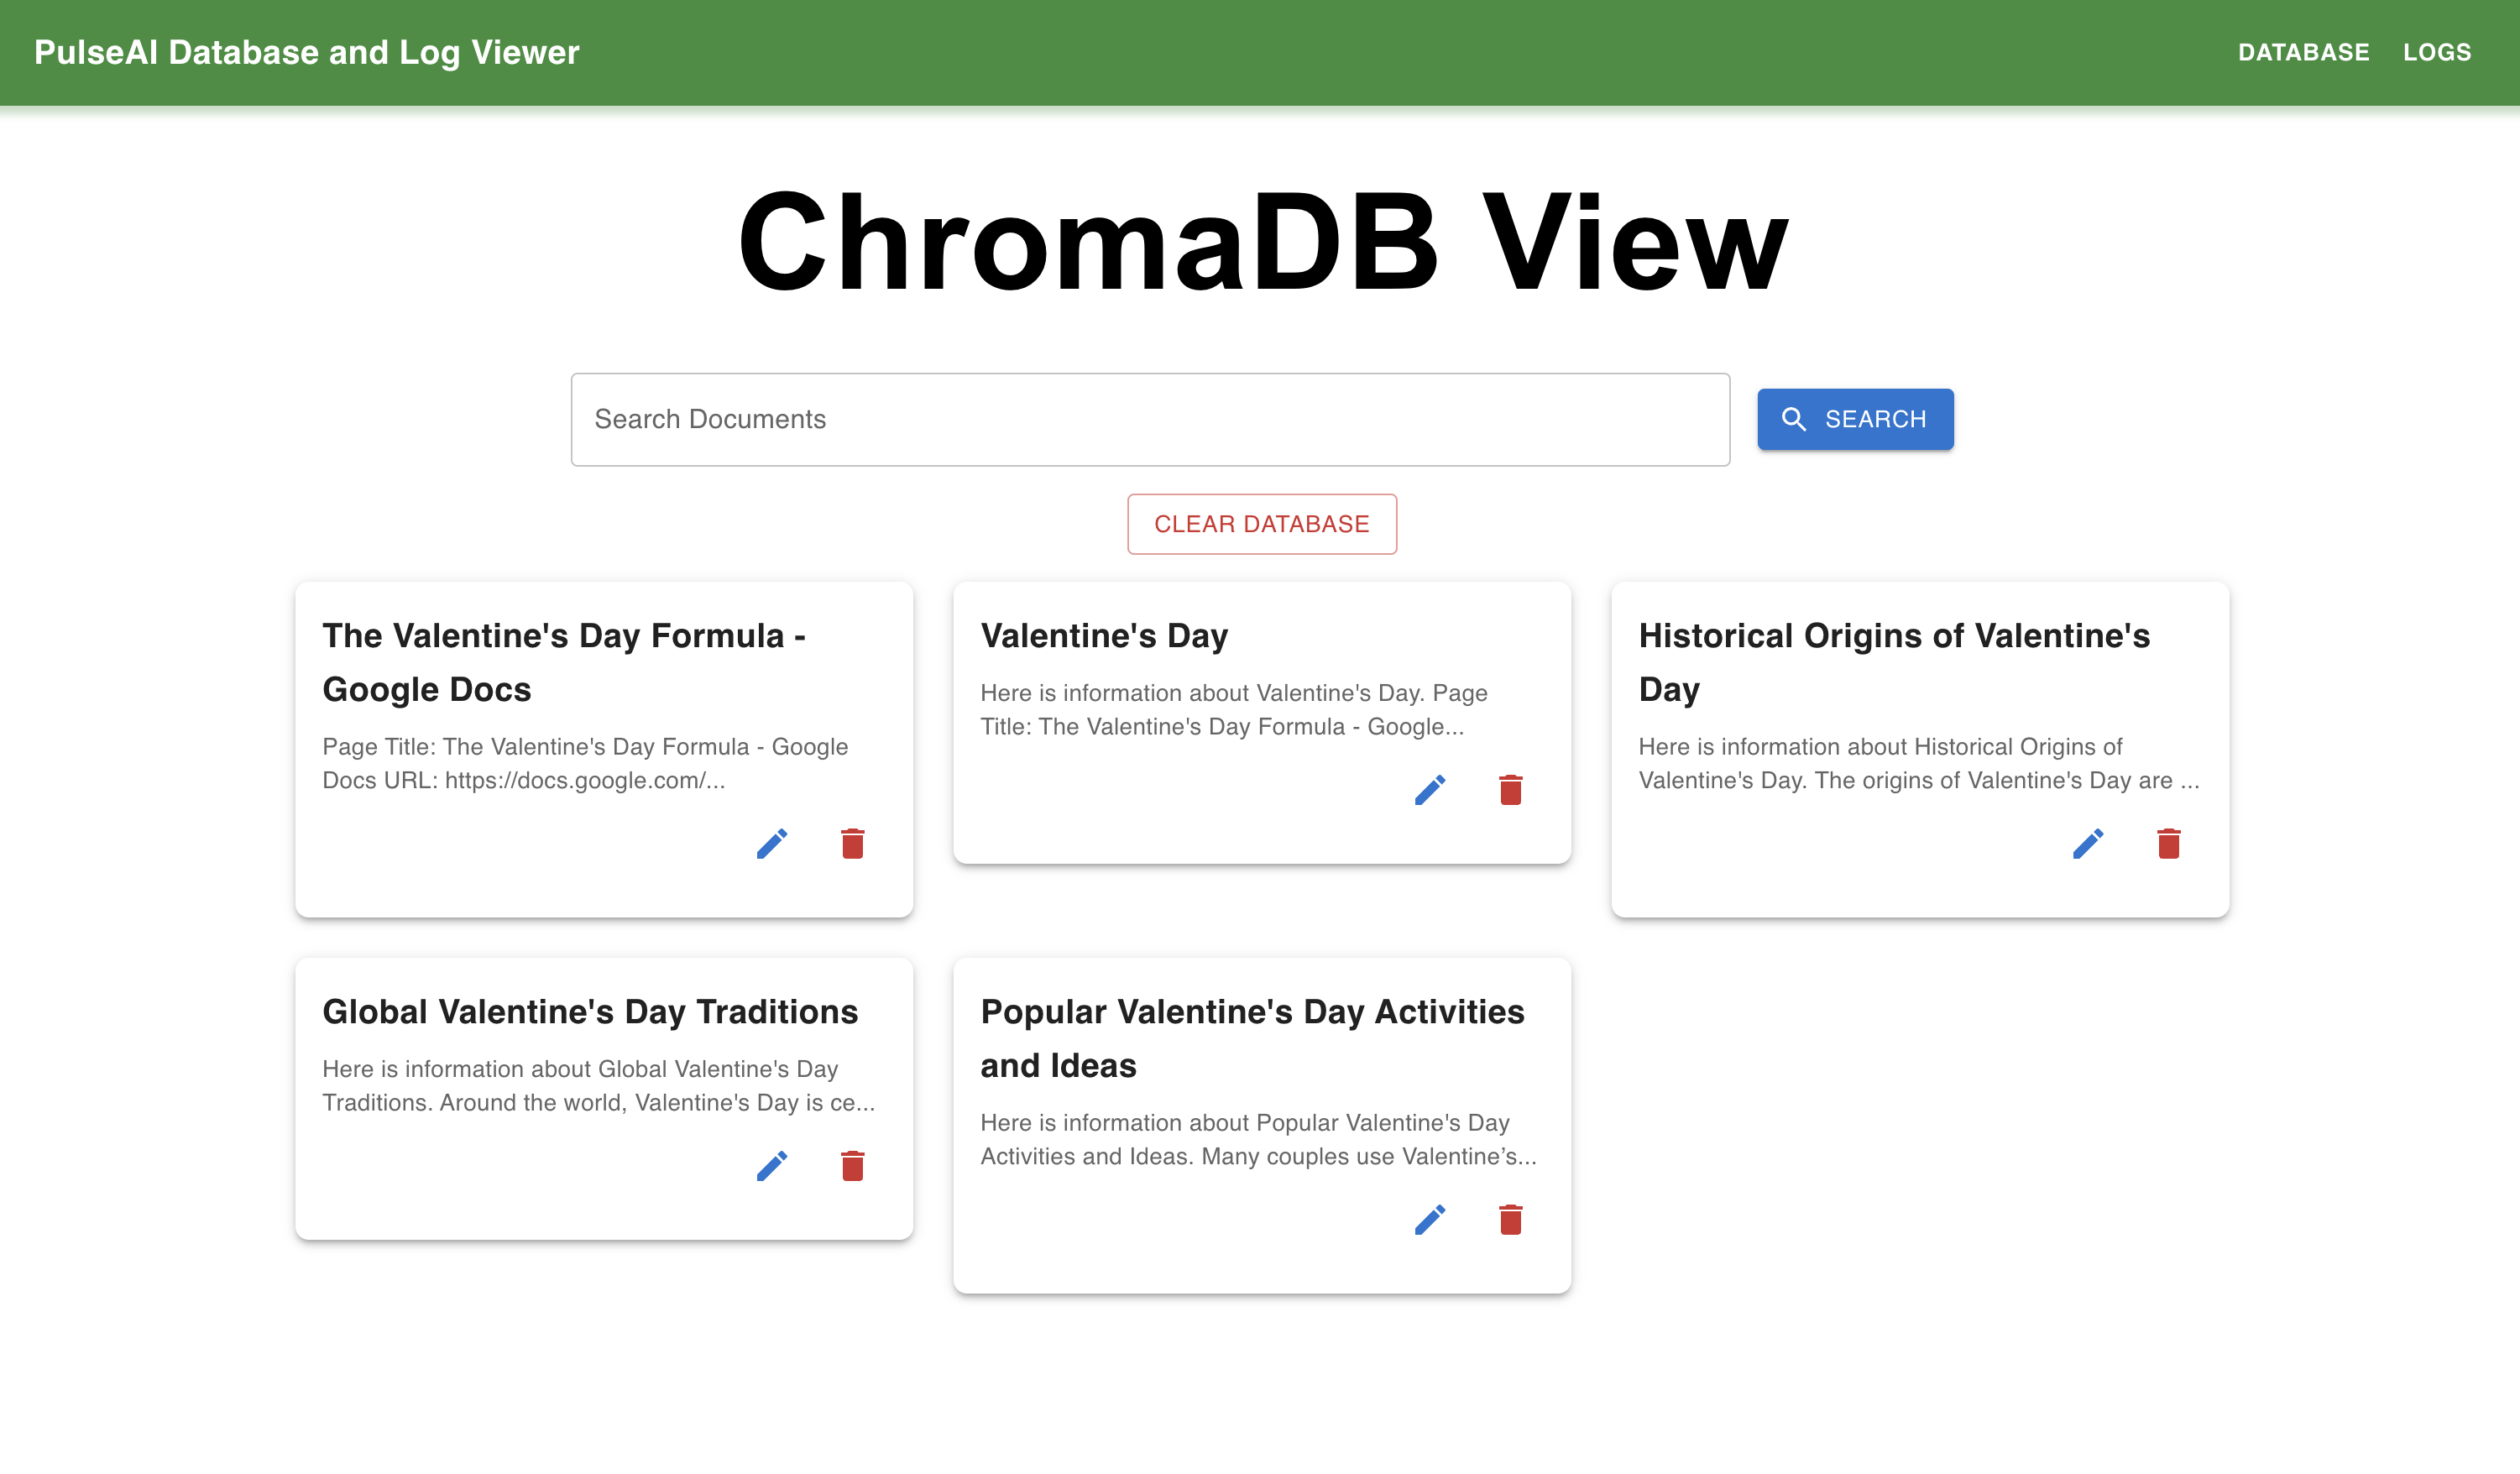Edit Historical Origins of Valentine's Day card
2520x1474 pixels.
(x=2087, y=844)
